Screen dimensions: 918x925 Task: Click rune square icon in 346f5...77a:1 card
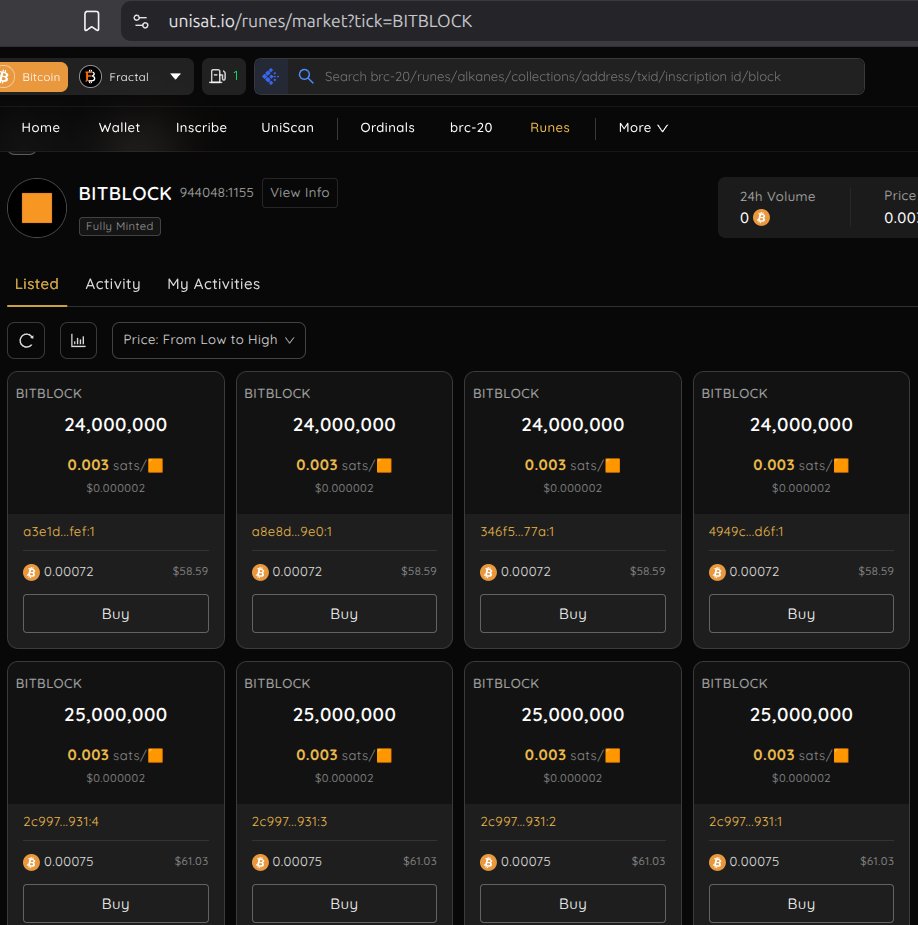[613, 465]
